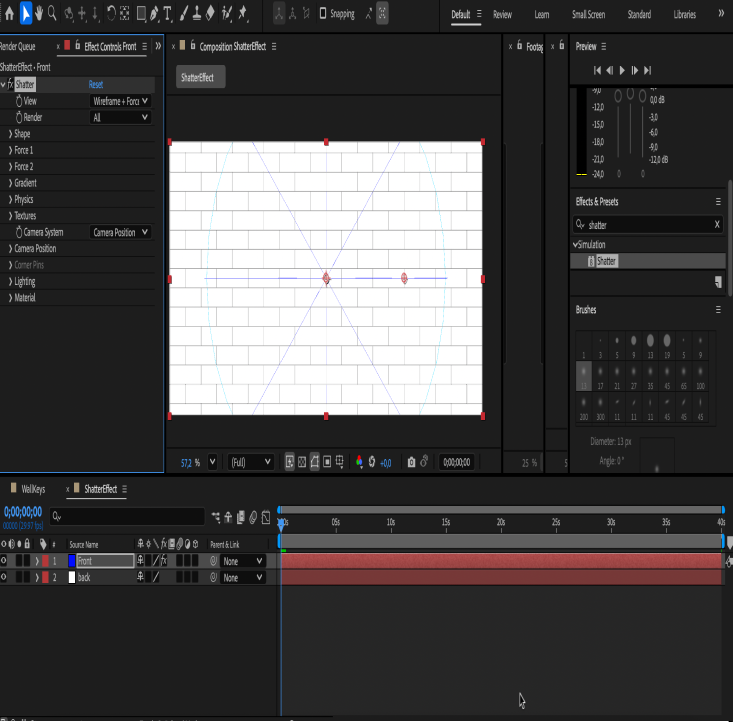Click the Home icon in toolbar
The image size is (733, 722).
point(9,14)
